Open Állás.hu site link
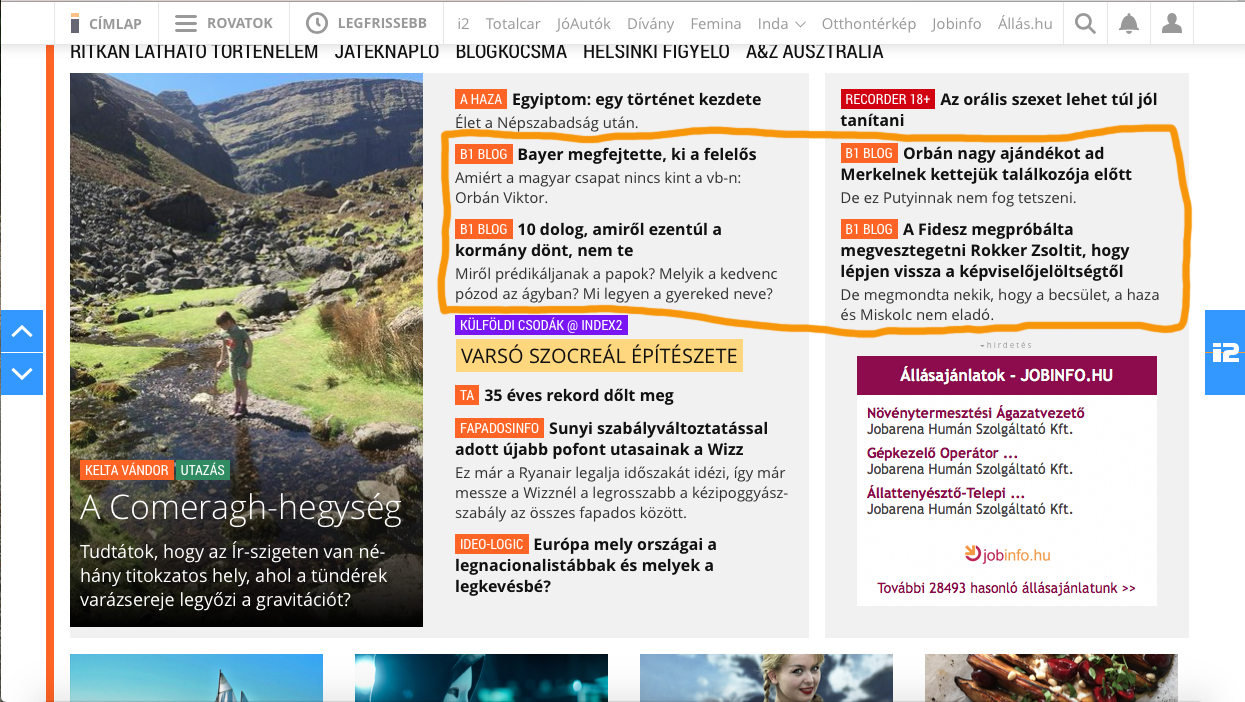This screenshot has height=702, width=1245. pyautogui.click(x=1024, y=23)
